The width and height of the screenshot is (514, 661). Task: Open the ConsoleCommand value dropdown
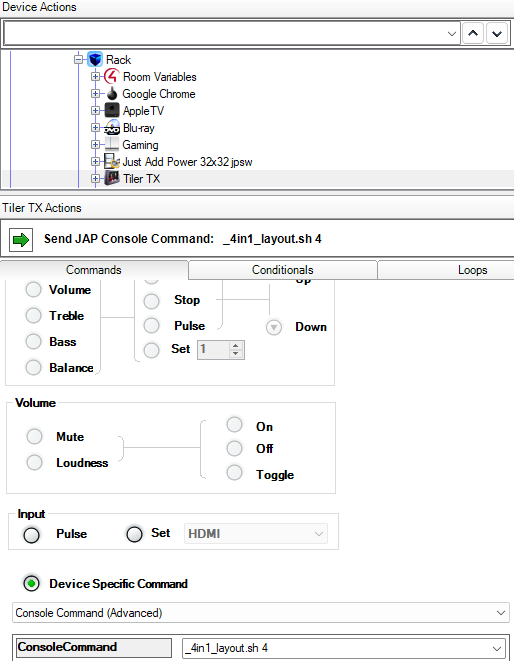point(344,648)
